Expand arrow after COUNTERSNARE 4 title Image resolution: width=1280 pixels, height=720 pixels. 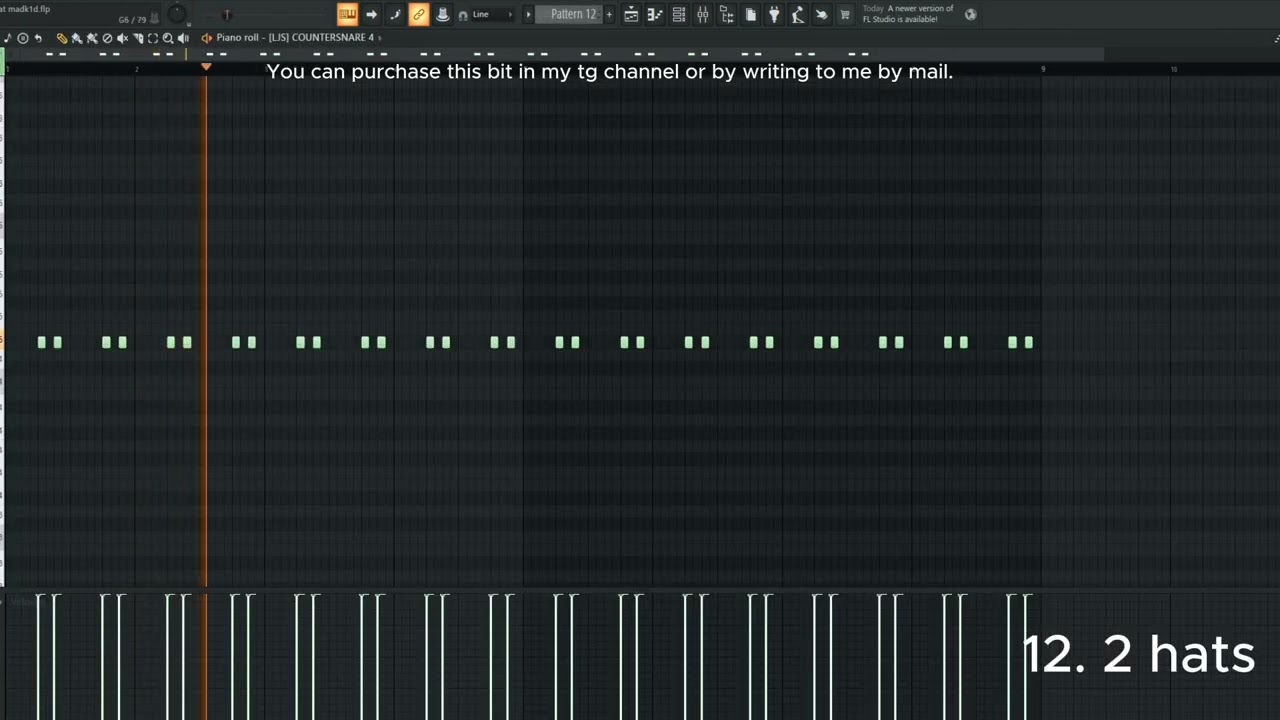(x=381, y=38)
